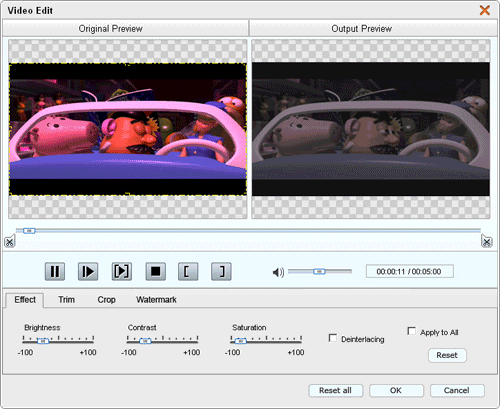Cancel the video edit dialog

point(457,390)
